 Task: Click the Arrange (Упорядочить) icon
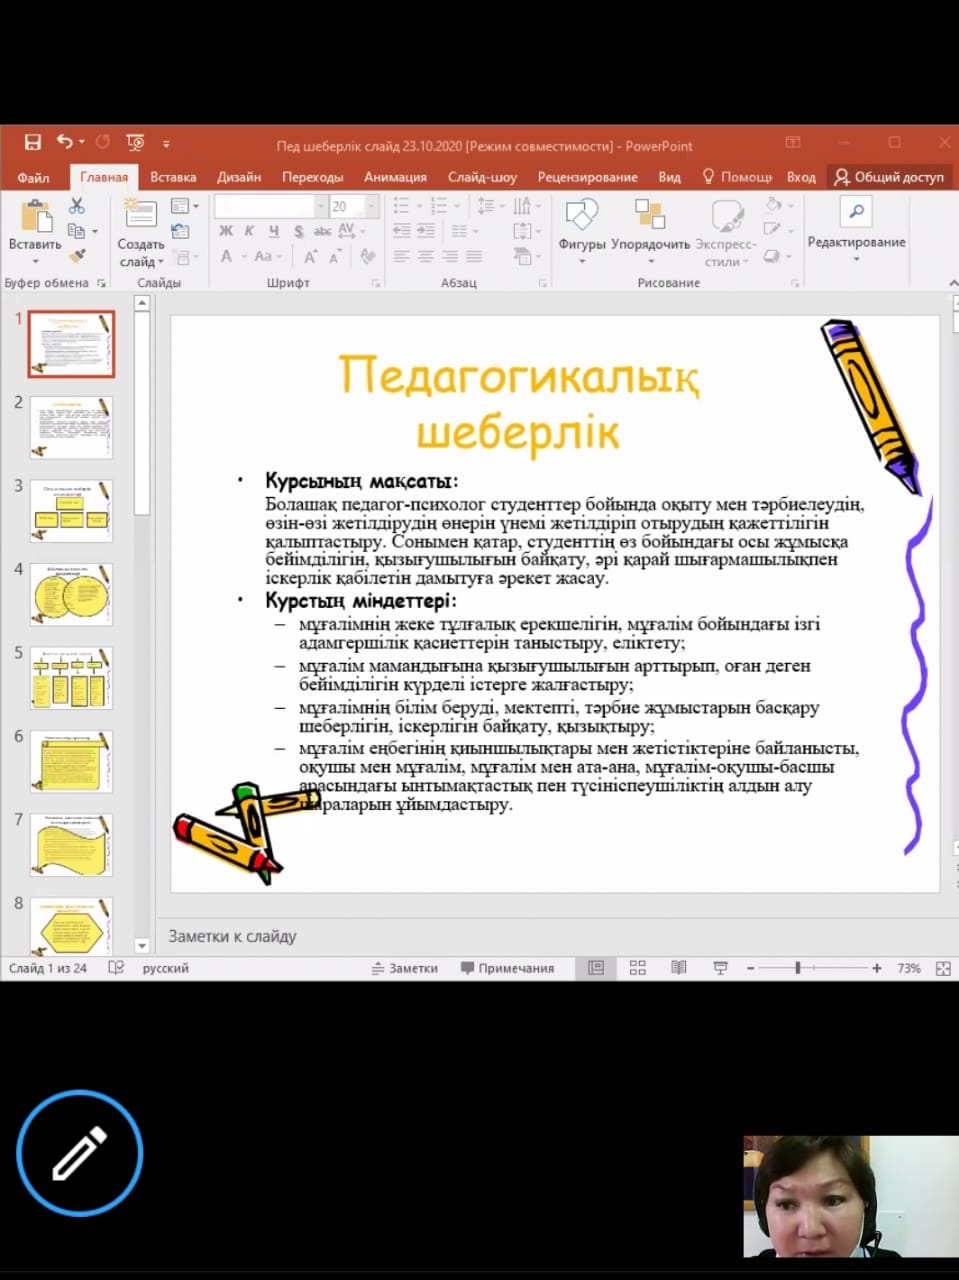650,222
